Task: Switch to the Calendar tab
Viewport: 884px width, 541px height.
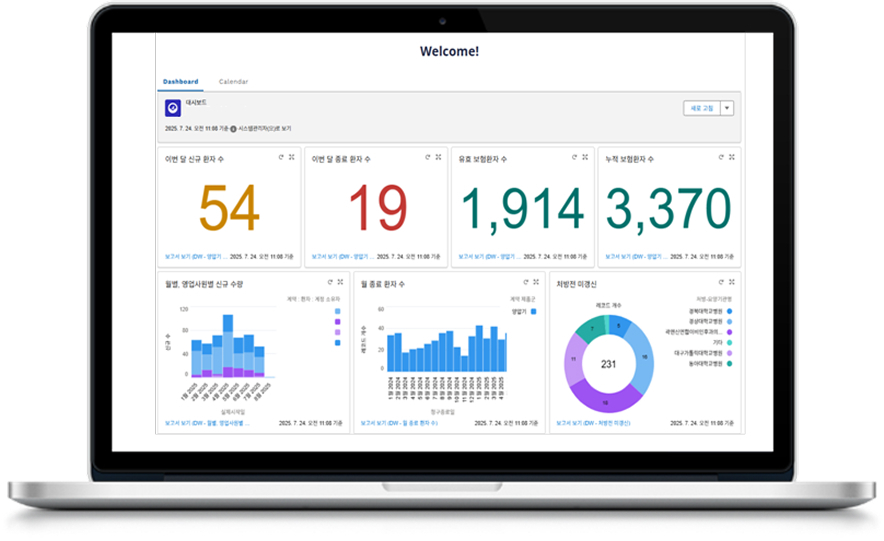Action: coord(233,81)
